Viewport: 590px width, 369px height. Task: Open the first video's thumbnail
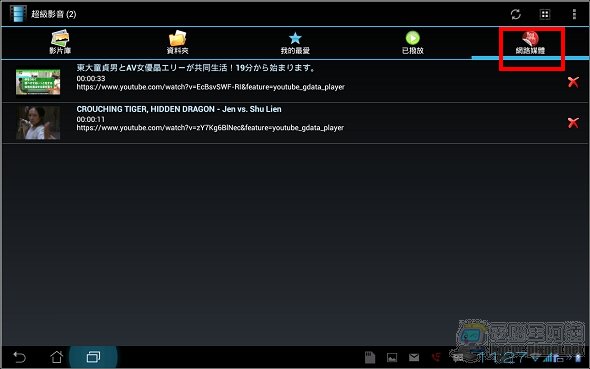38,82
